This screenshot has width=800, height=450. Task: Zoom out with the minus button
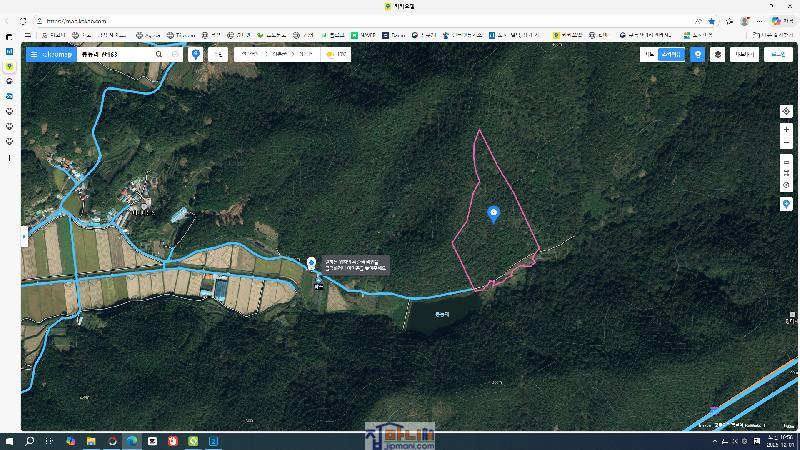click(x=787, y=143)
